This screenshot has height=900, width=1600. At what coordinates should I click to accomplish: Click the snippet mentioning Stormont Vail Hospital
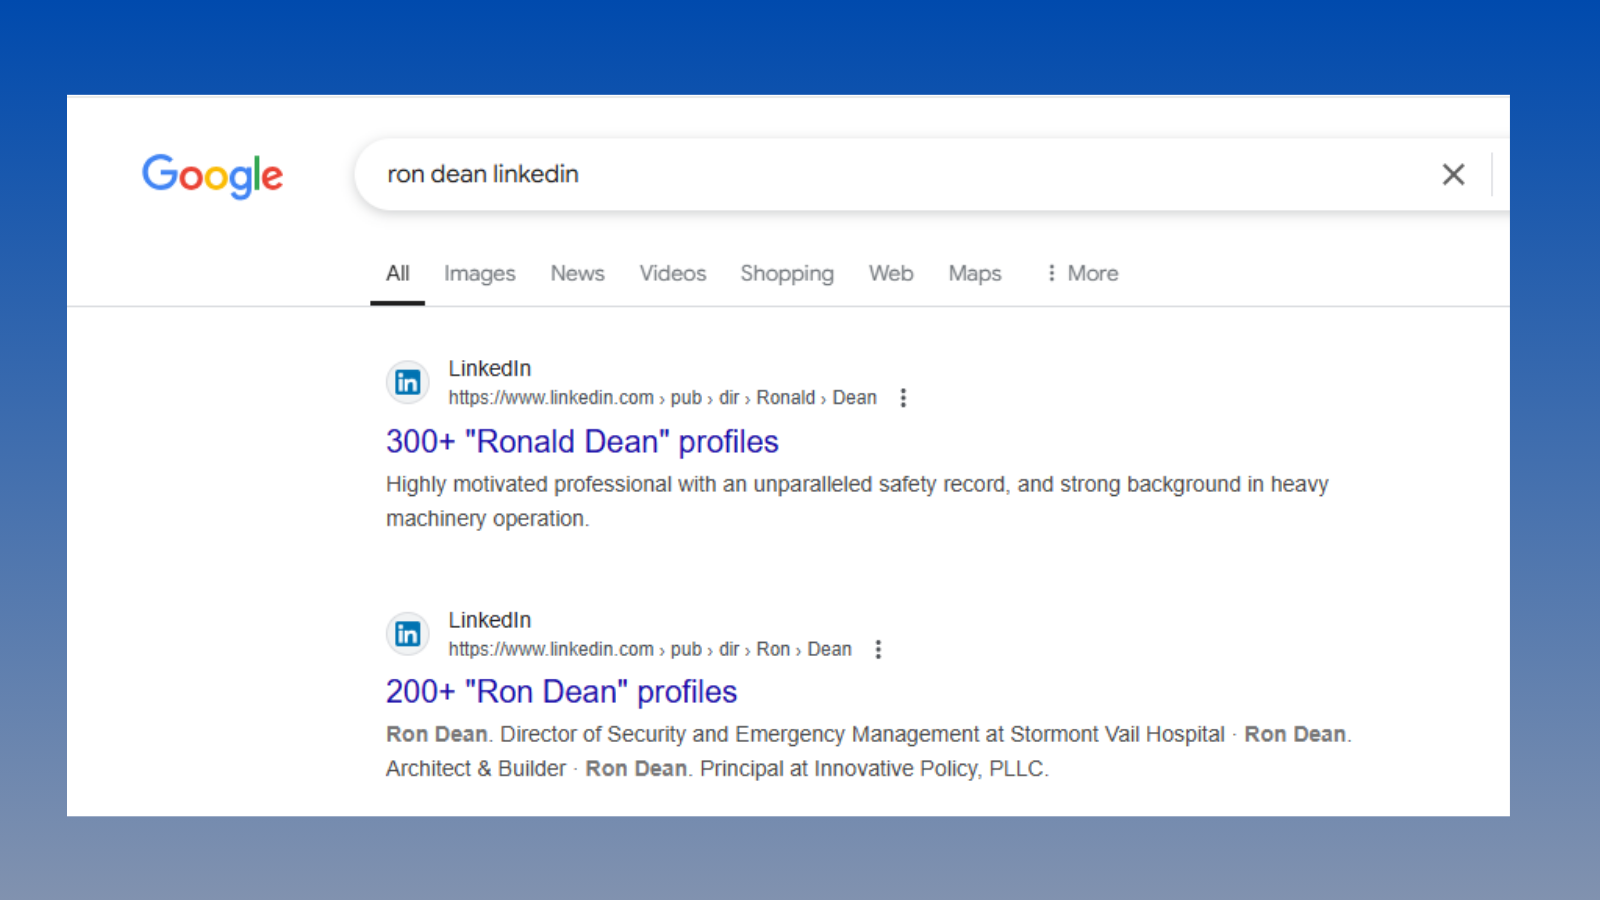pyautogui.click(x=868, y=751)
